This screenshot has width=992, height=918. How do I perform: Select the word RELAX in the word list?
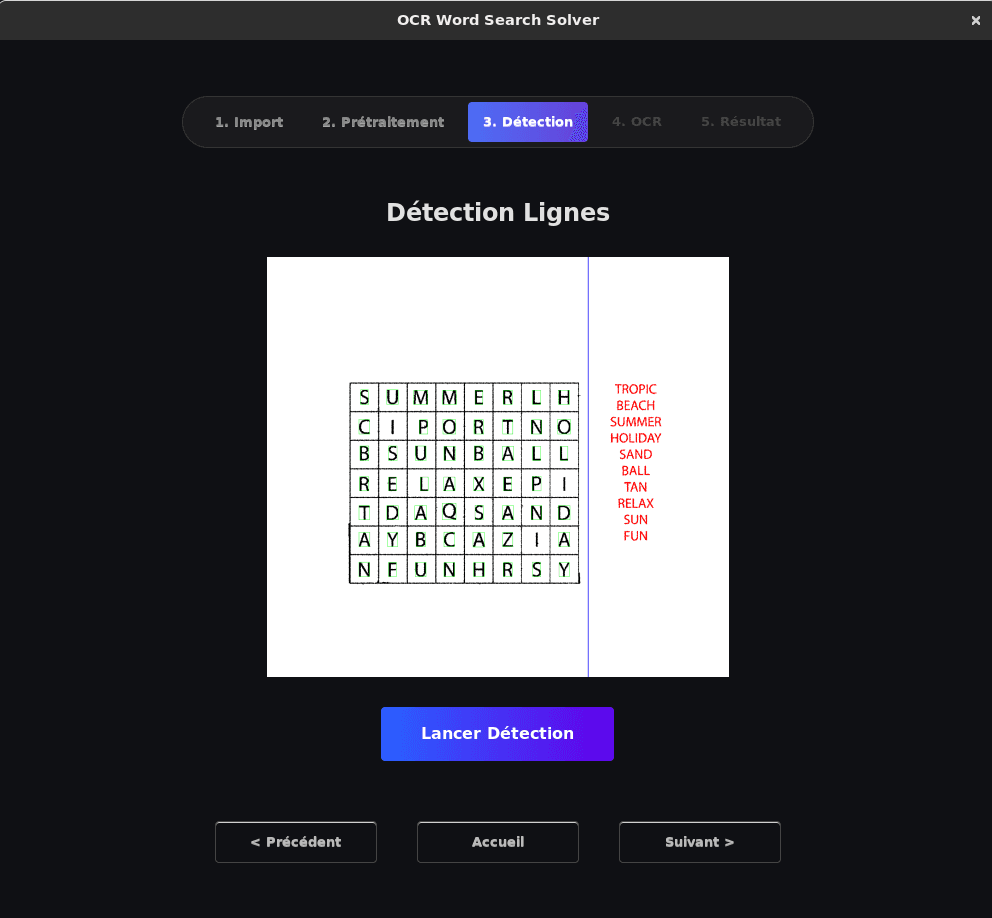tap(635, 503)
